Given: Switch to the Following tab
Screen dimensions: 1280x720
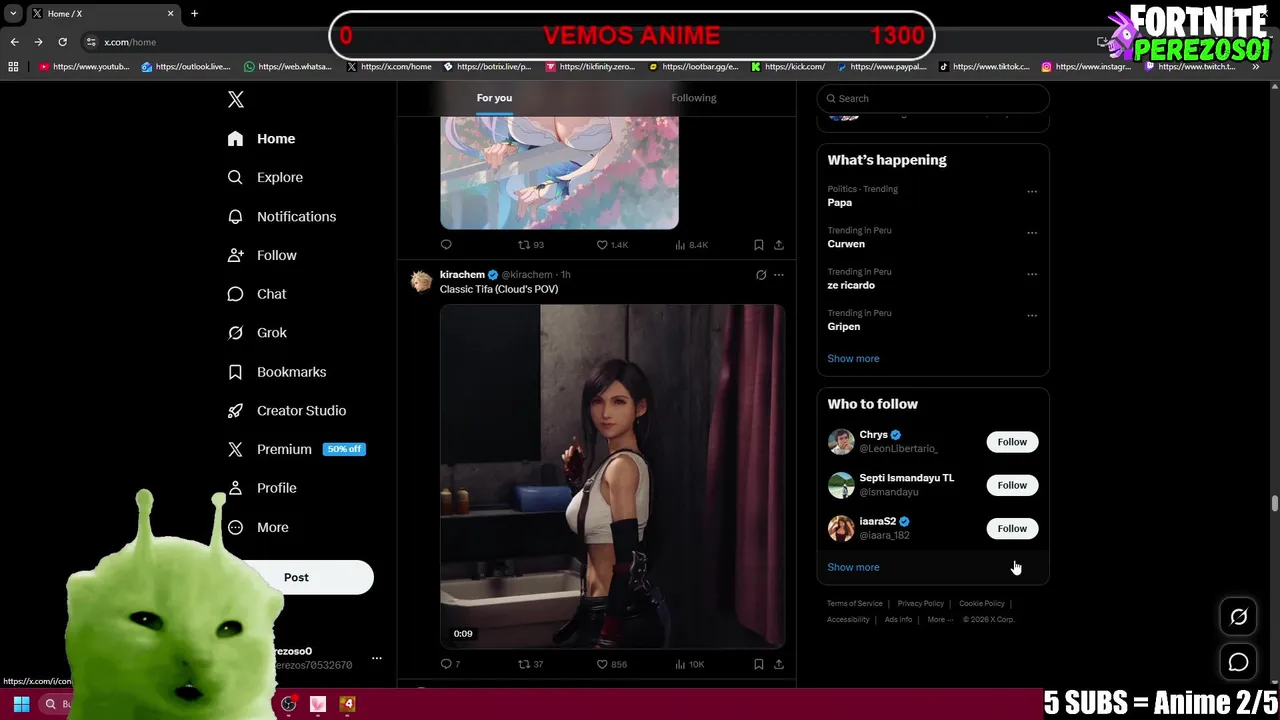Looking at the screenshot, I should [694, 98].
